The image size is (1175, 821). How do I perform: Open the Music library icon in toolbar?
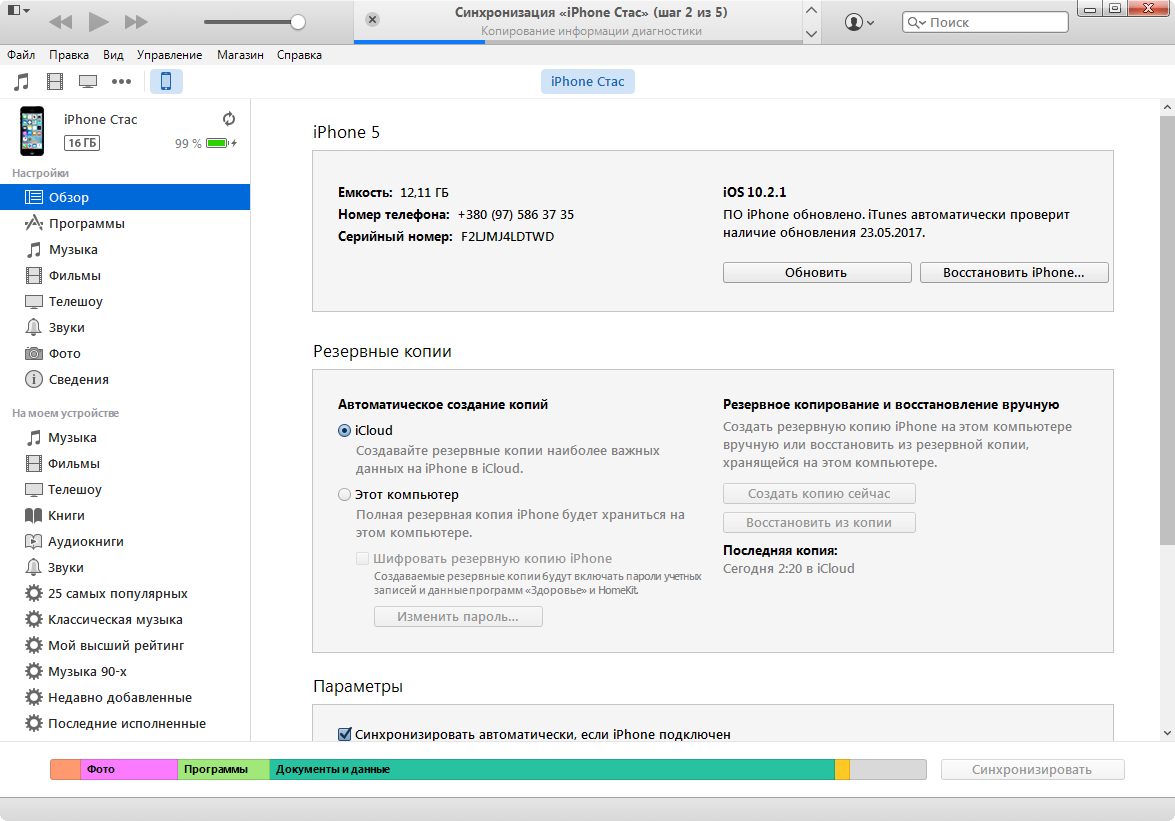21,82
